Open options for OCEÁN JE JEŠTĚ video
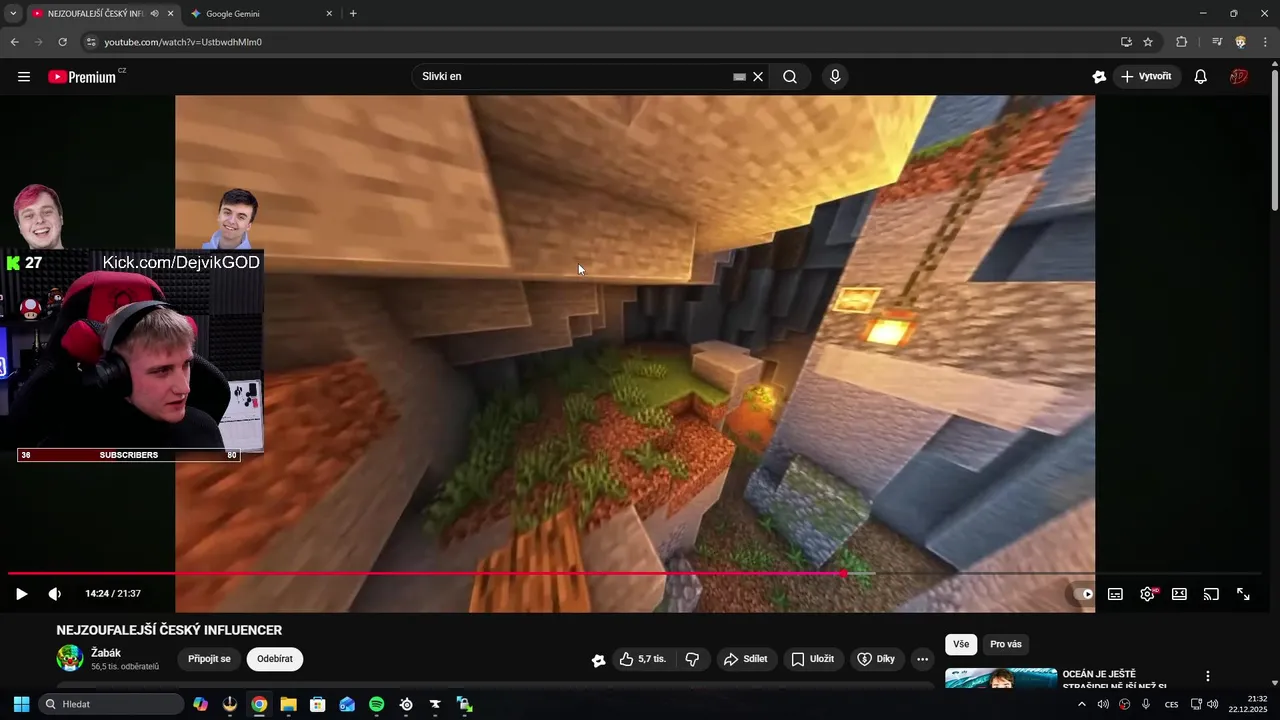Viewport: 1280px width, 720px height. click(x=1208, y=677)
